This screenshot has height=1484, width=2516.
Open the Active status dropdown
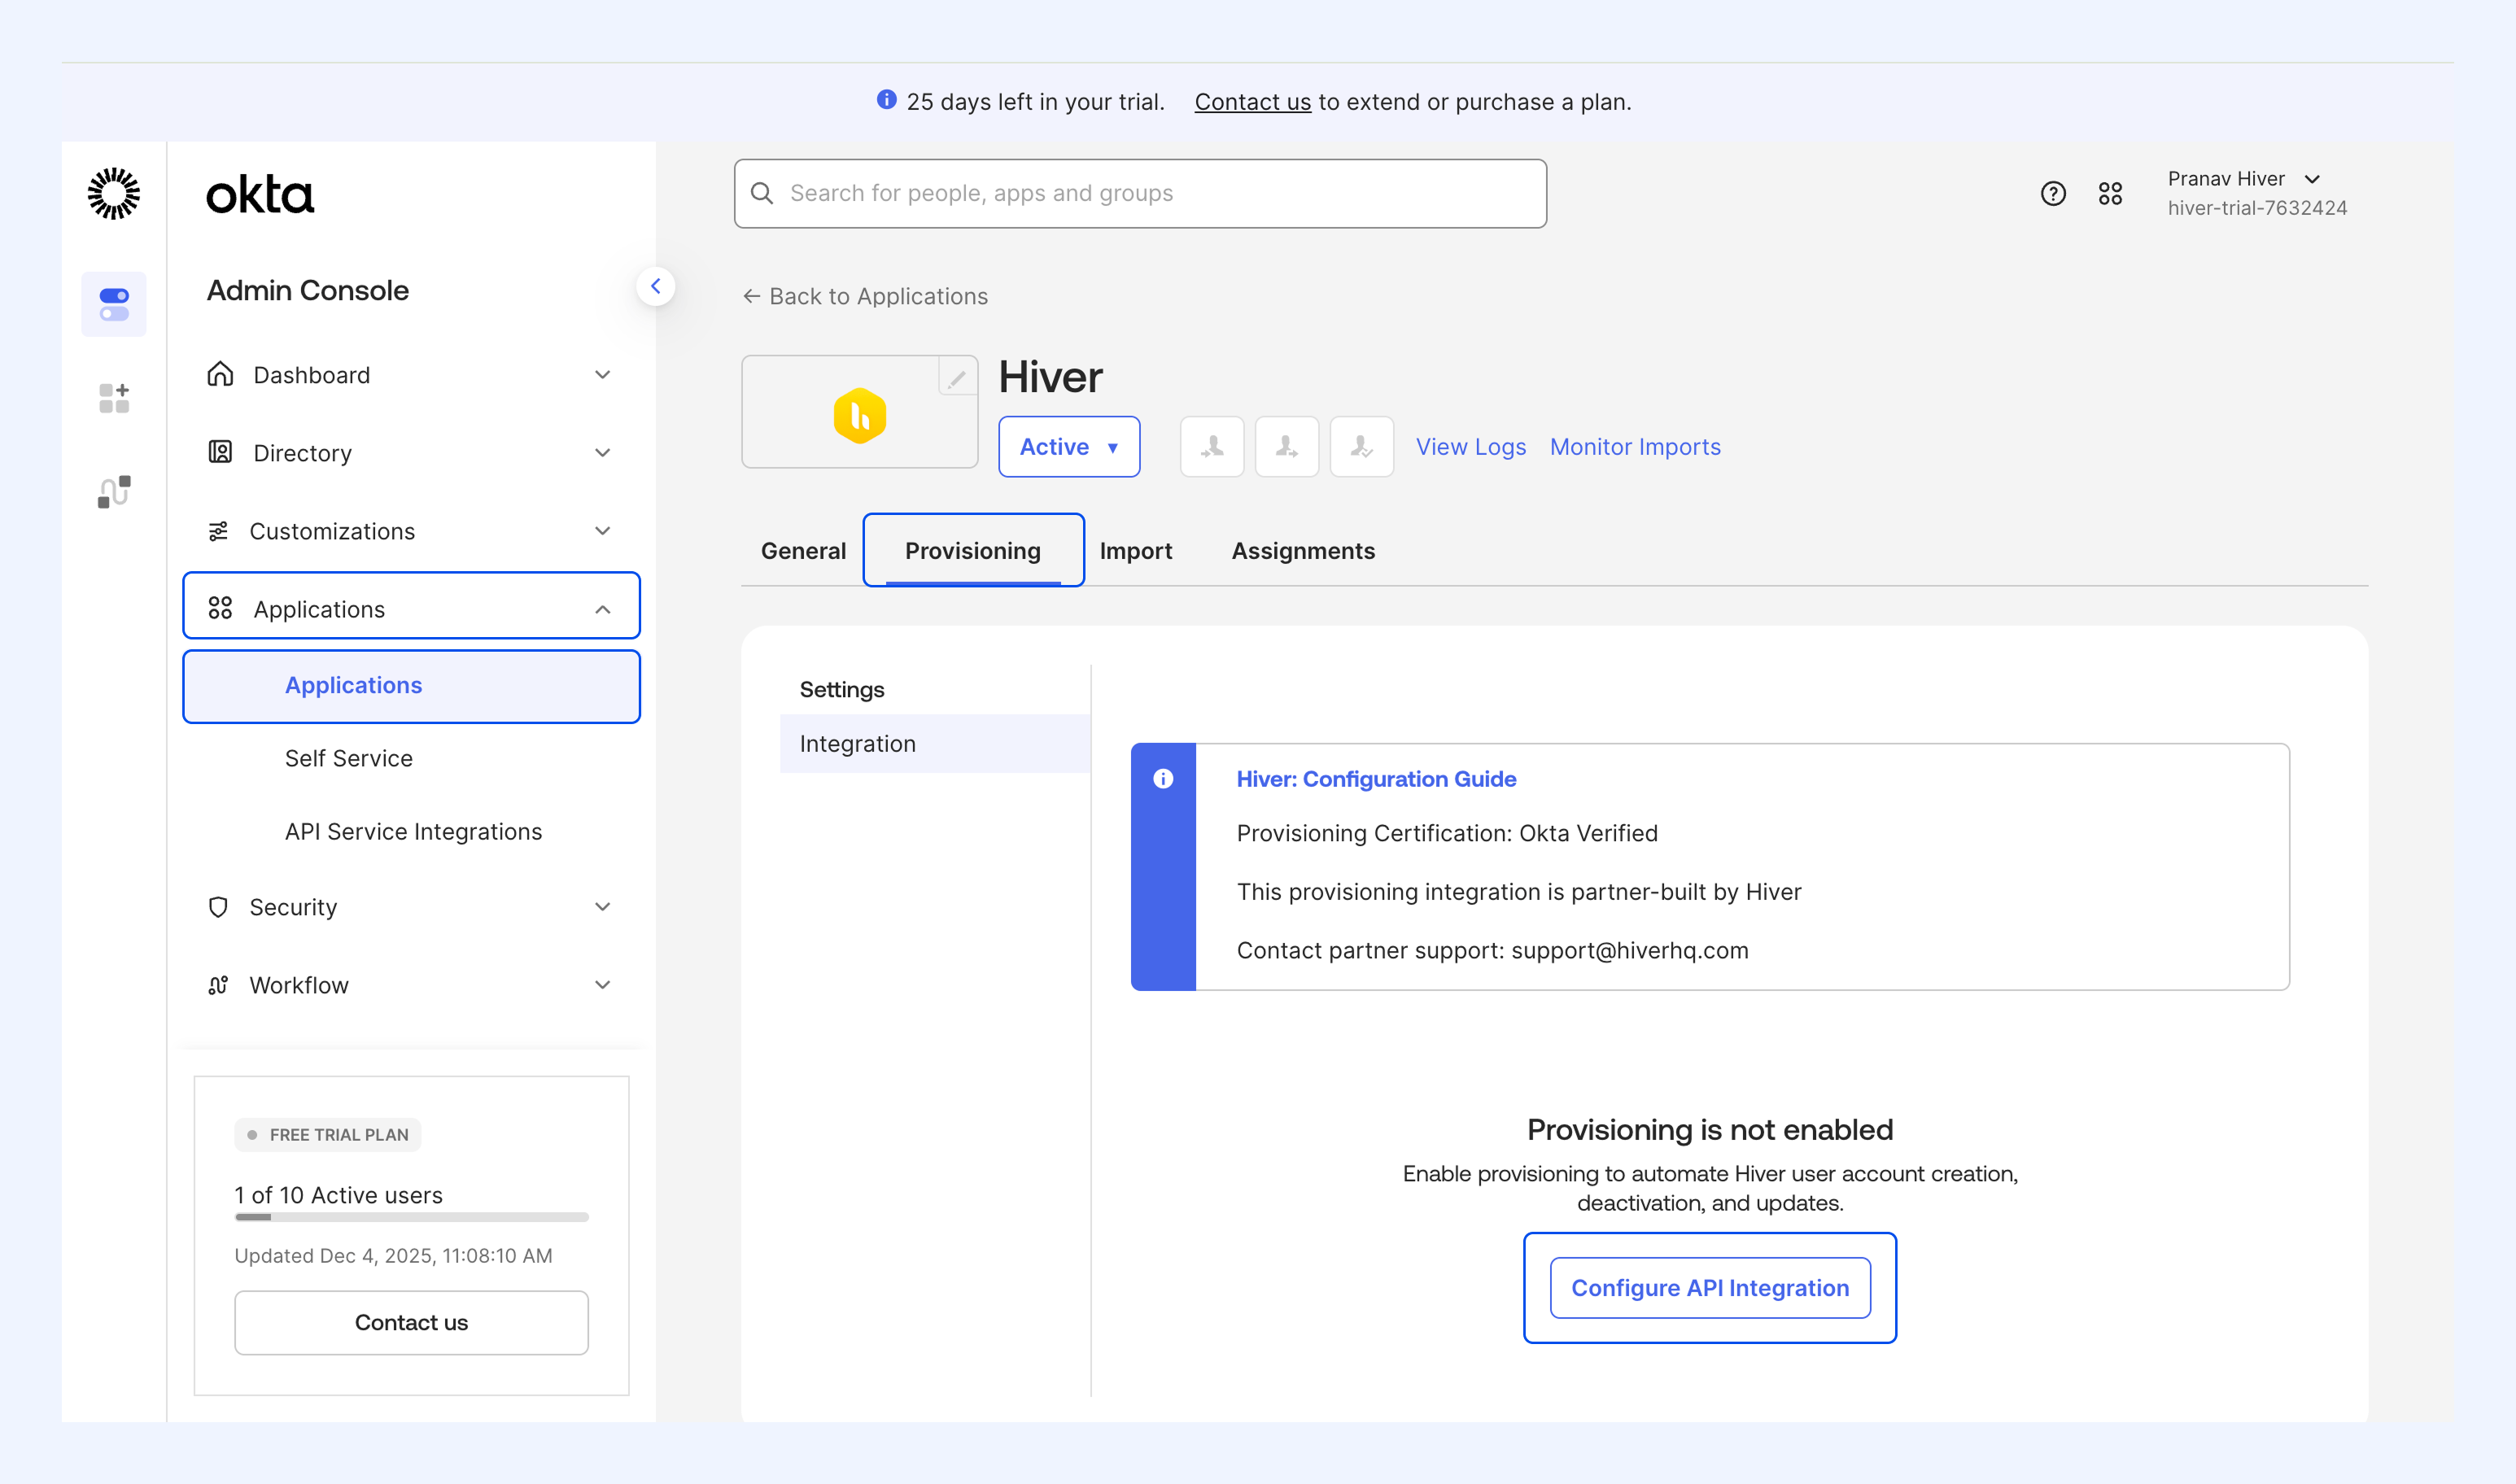(x=1069, y=446)
